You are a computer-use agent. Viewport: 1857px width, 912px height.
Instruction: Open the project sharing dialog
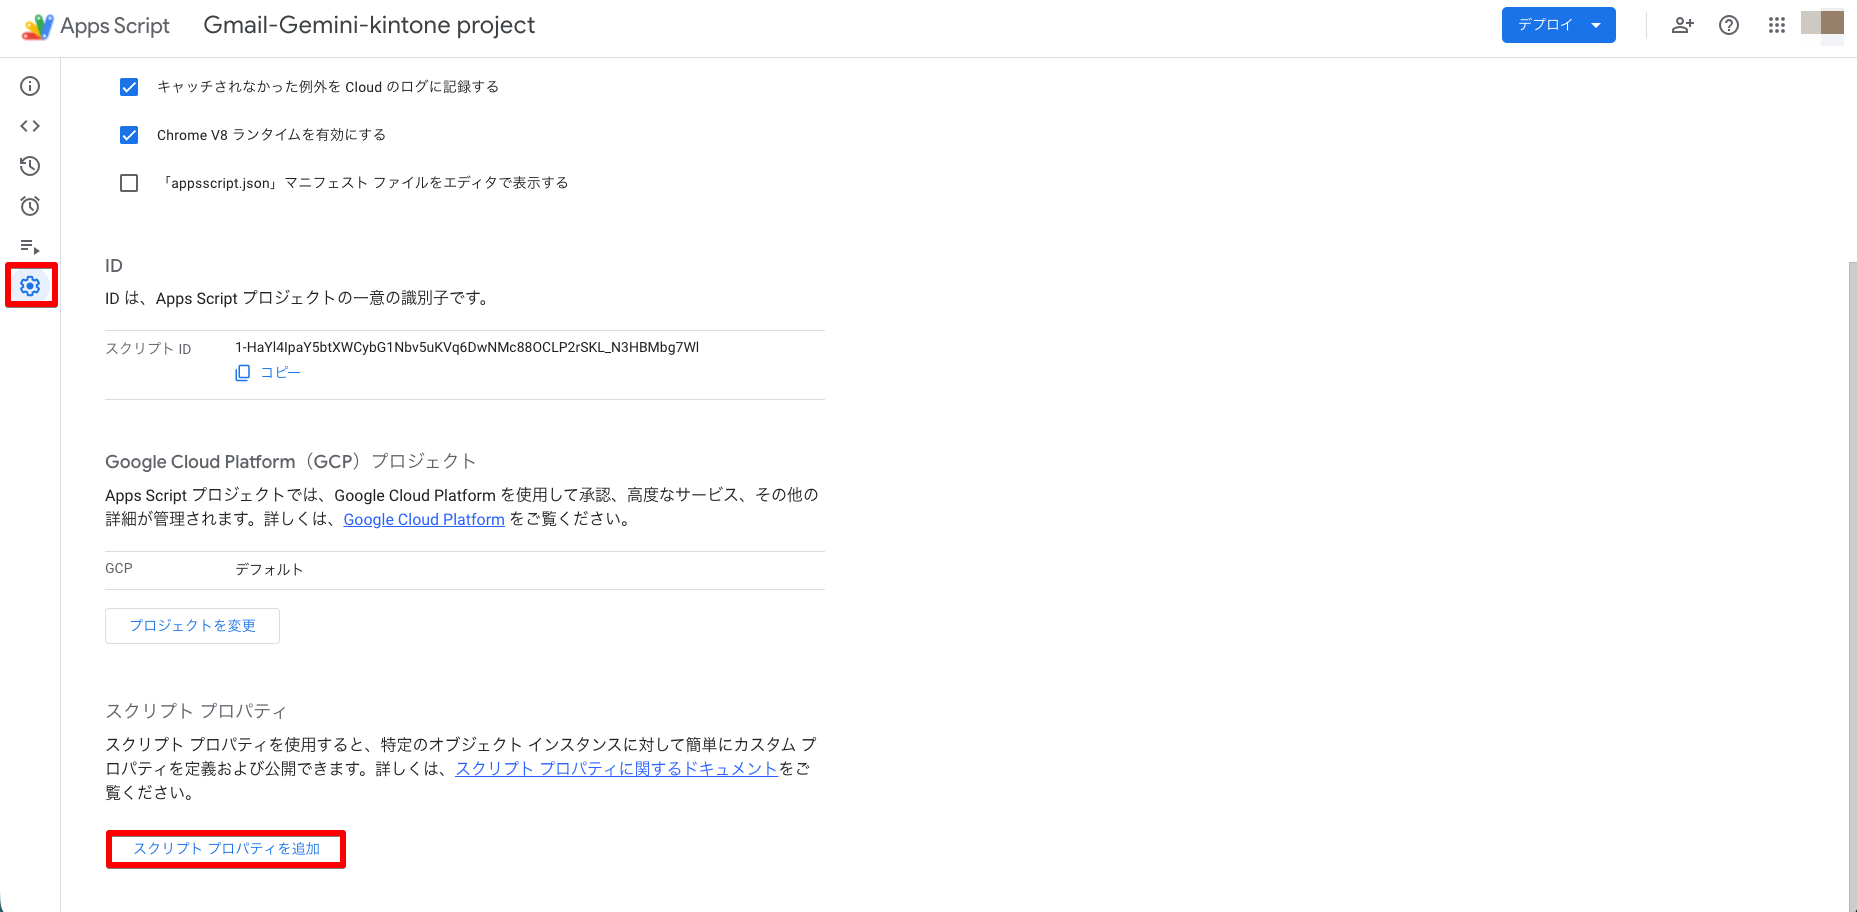tap(1682, 26)
